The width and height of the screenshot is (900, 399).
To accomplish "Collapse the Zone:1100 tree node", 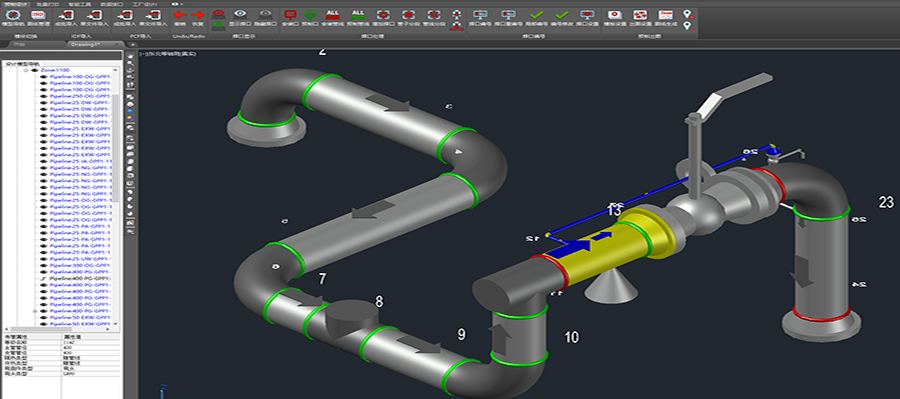I will tap(26, 70).
